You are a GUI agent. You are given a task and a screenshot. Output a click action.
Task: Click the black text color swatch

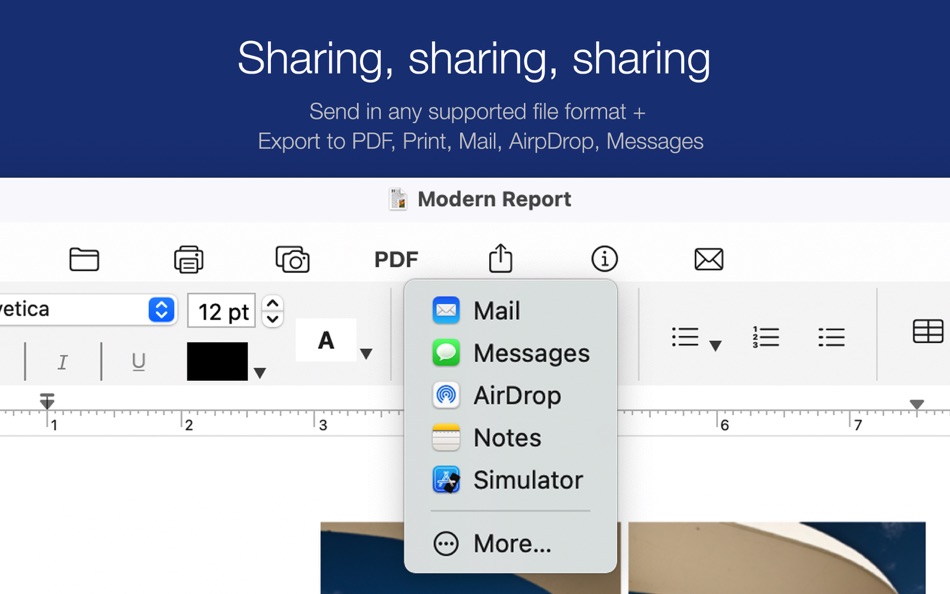click(217, 361)
